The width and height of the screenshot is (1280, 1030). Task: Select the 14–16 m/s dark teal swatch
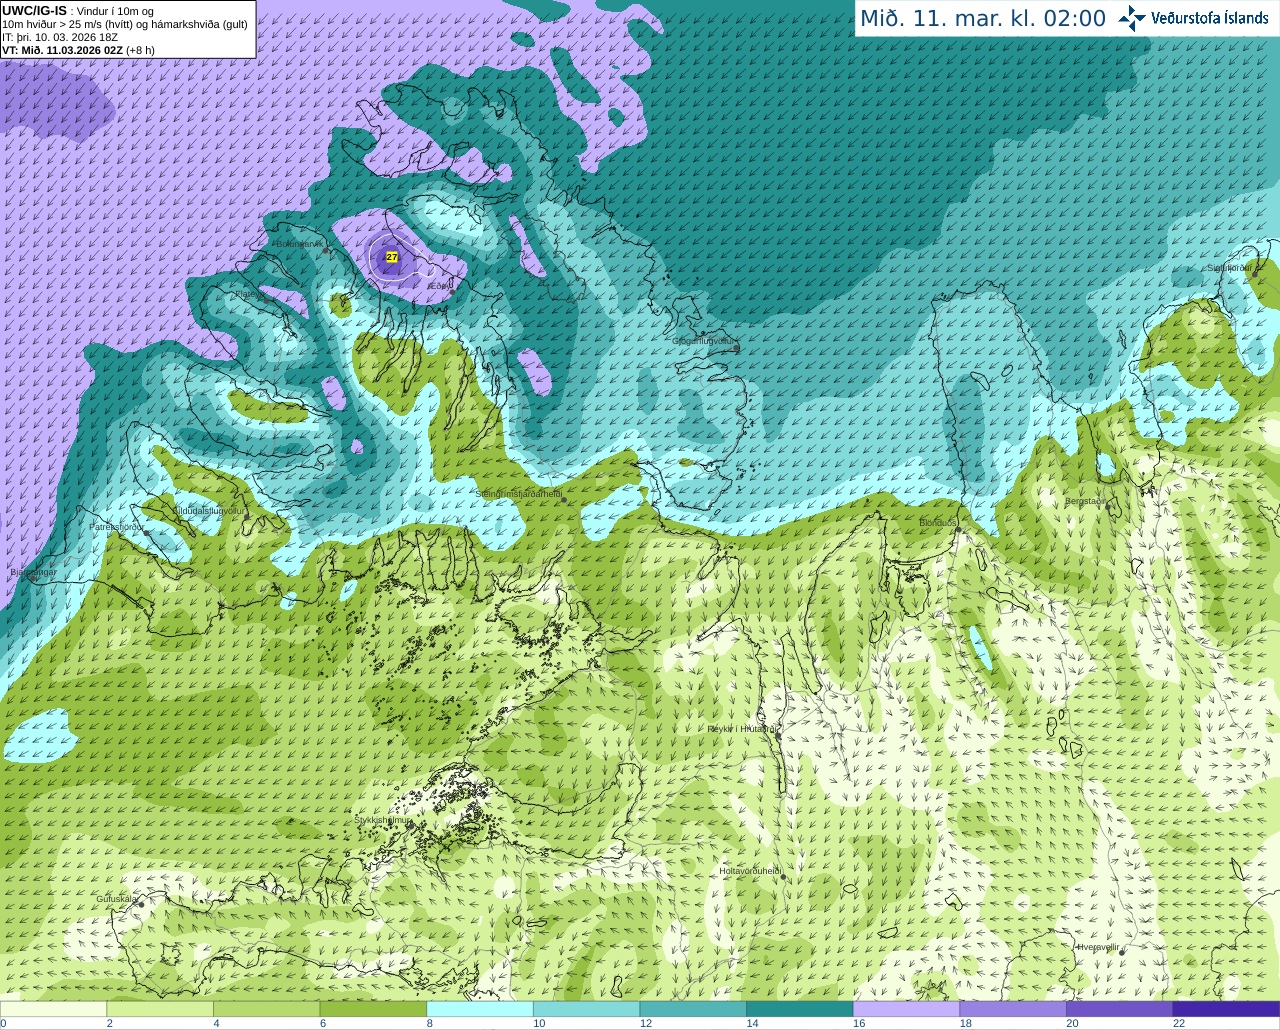(x=800, y=1009)
